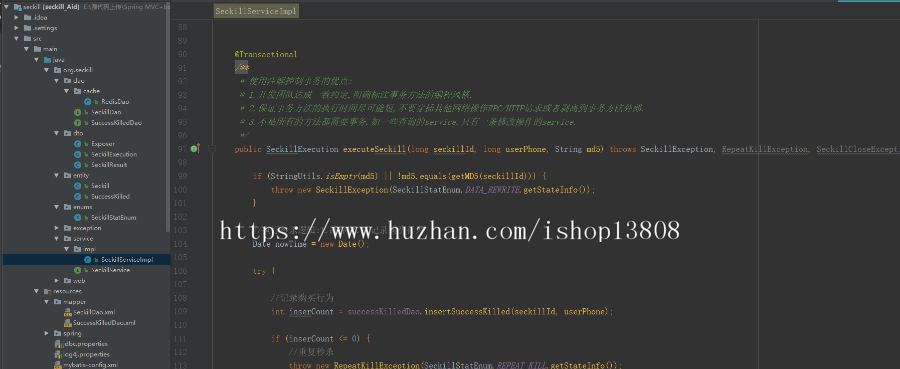Select the SeckillServiceImpl breadcrumb tab
Screen dimensions: 900x369
256,11
